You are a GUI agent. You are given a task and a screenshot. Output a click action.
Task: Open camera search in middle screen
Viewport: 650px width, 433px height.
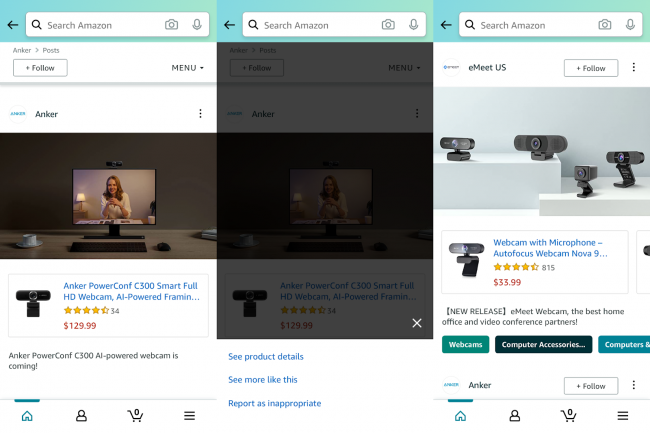[x=388, y=25]
